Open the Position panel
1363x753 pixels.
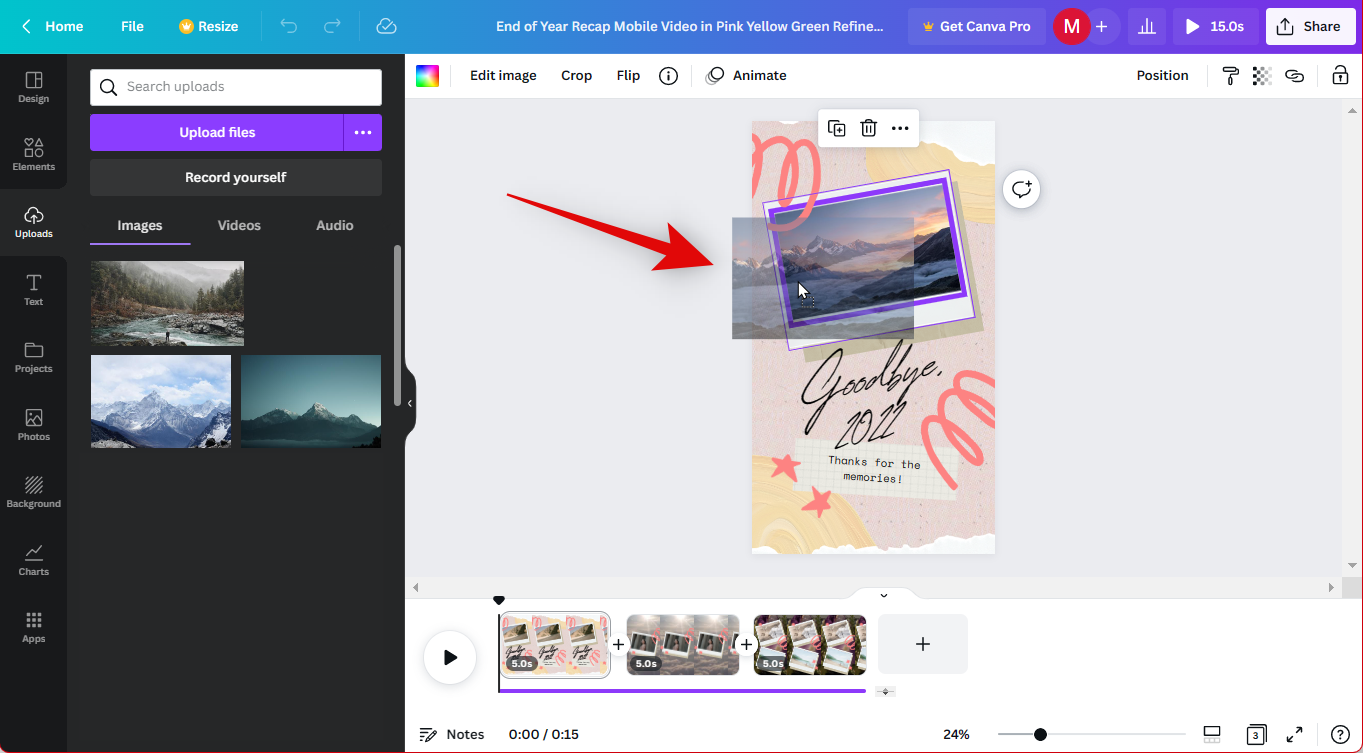pyautogui.click(x=1162, y=76)
